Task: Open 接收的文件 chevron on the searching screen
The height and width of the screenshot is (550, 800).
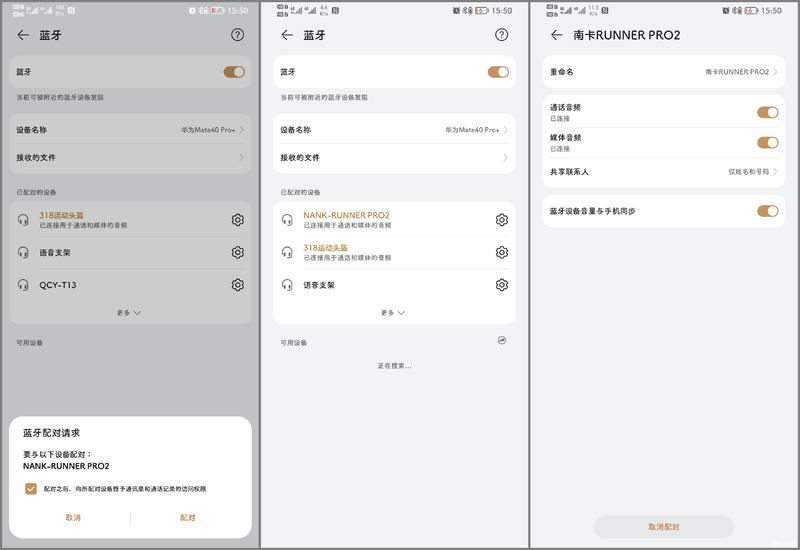Action: (506, 157)
